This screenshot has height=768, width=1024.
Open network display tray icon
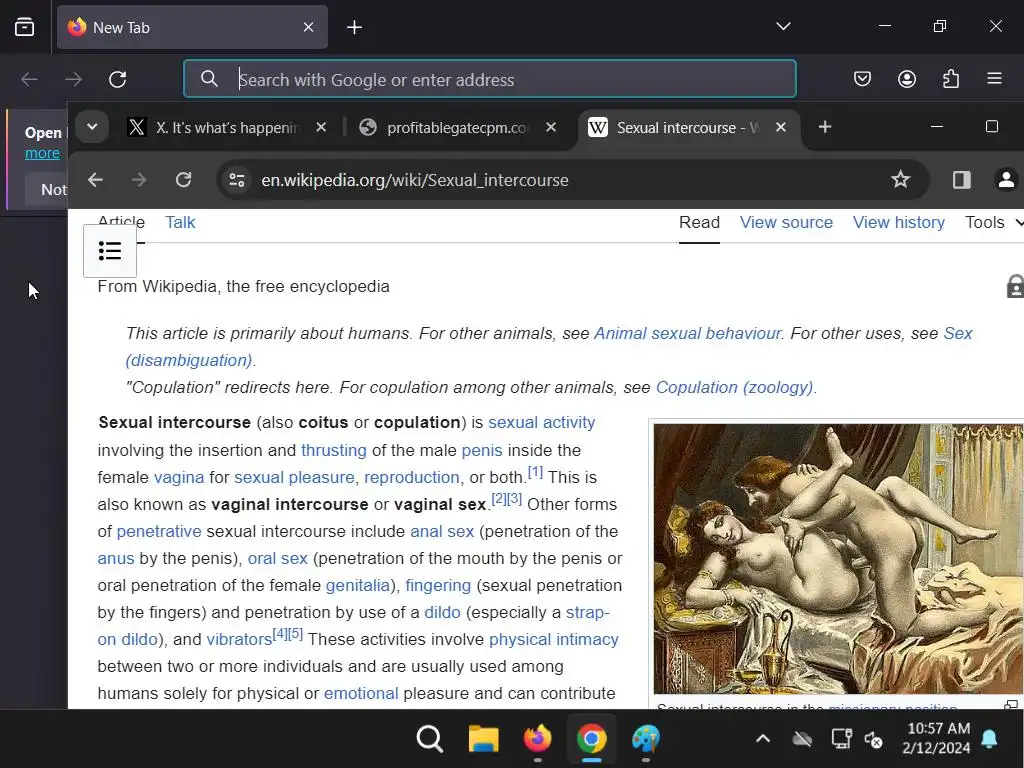pos(841,739)
